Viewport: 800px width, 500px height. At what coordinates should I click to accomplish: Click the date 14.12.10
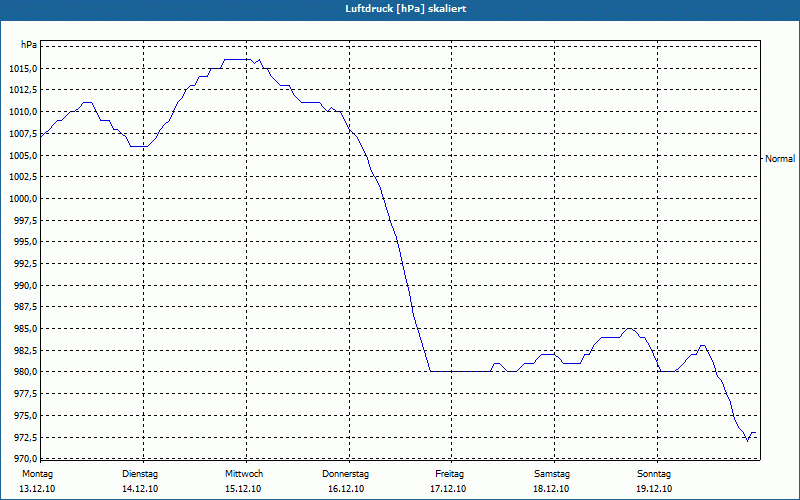(140, 489)
